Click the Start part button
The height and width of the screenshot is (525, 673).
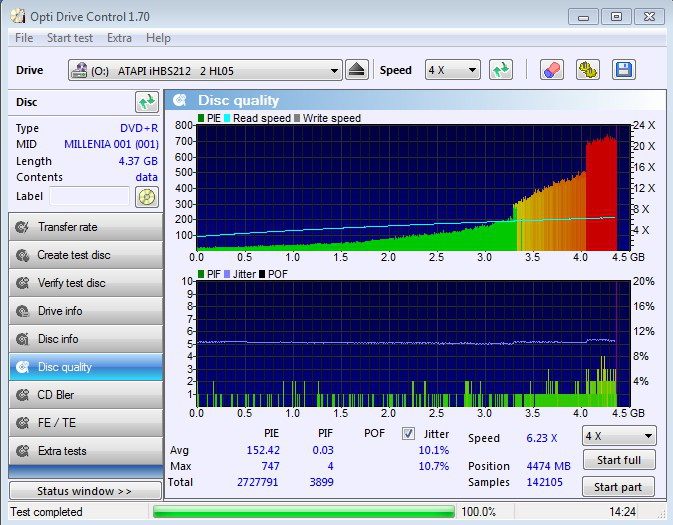coord(618,487)
